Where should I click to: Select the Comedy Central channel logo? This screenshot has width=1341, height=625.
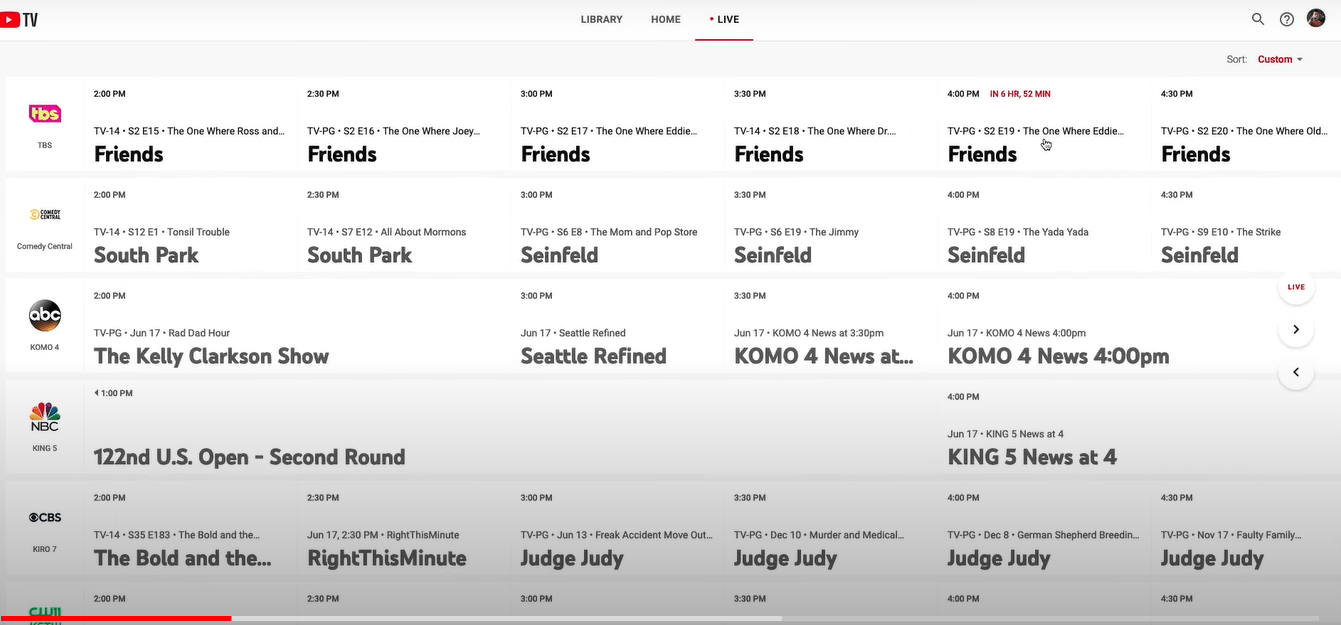tap(45, 214)
